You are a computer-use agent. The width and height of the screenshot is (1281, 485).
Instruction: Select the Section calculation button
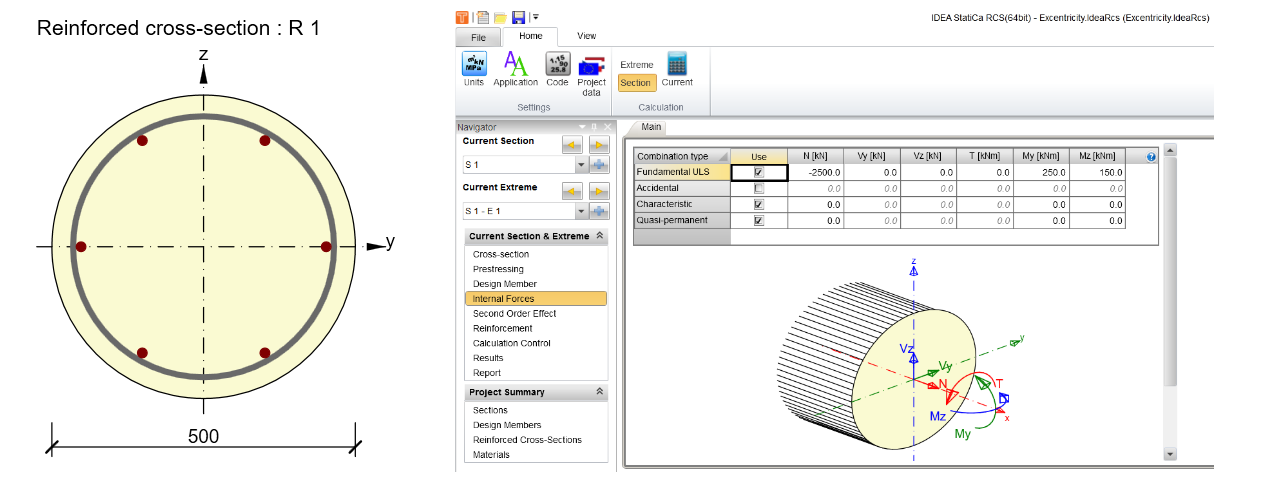coord(635,83)
